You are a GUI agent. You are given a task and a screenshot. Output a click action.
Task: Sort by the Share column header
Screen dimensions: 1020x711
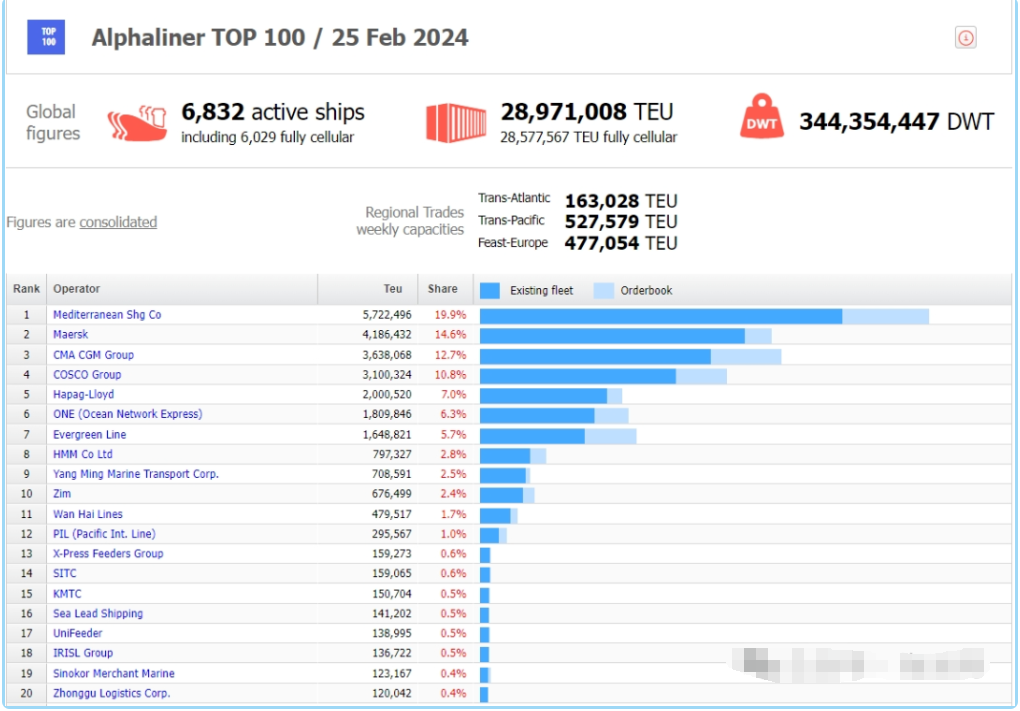pos(442,289)
